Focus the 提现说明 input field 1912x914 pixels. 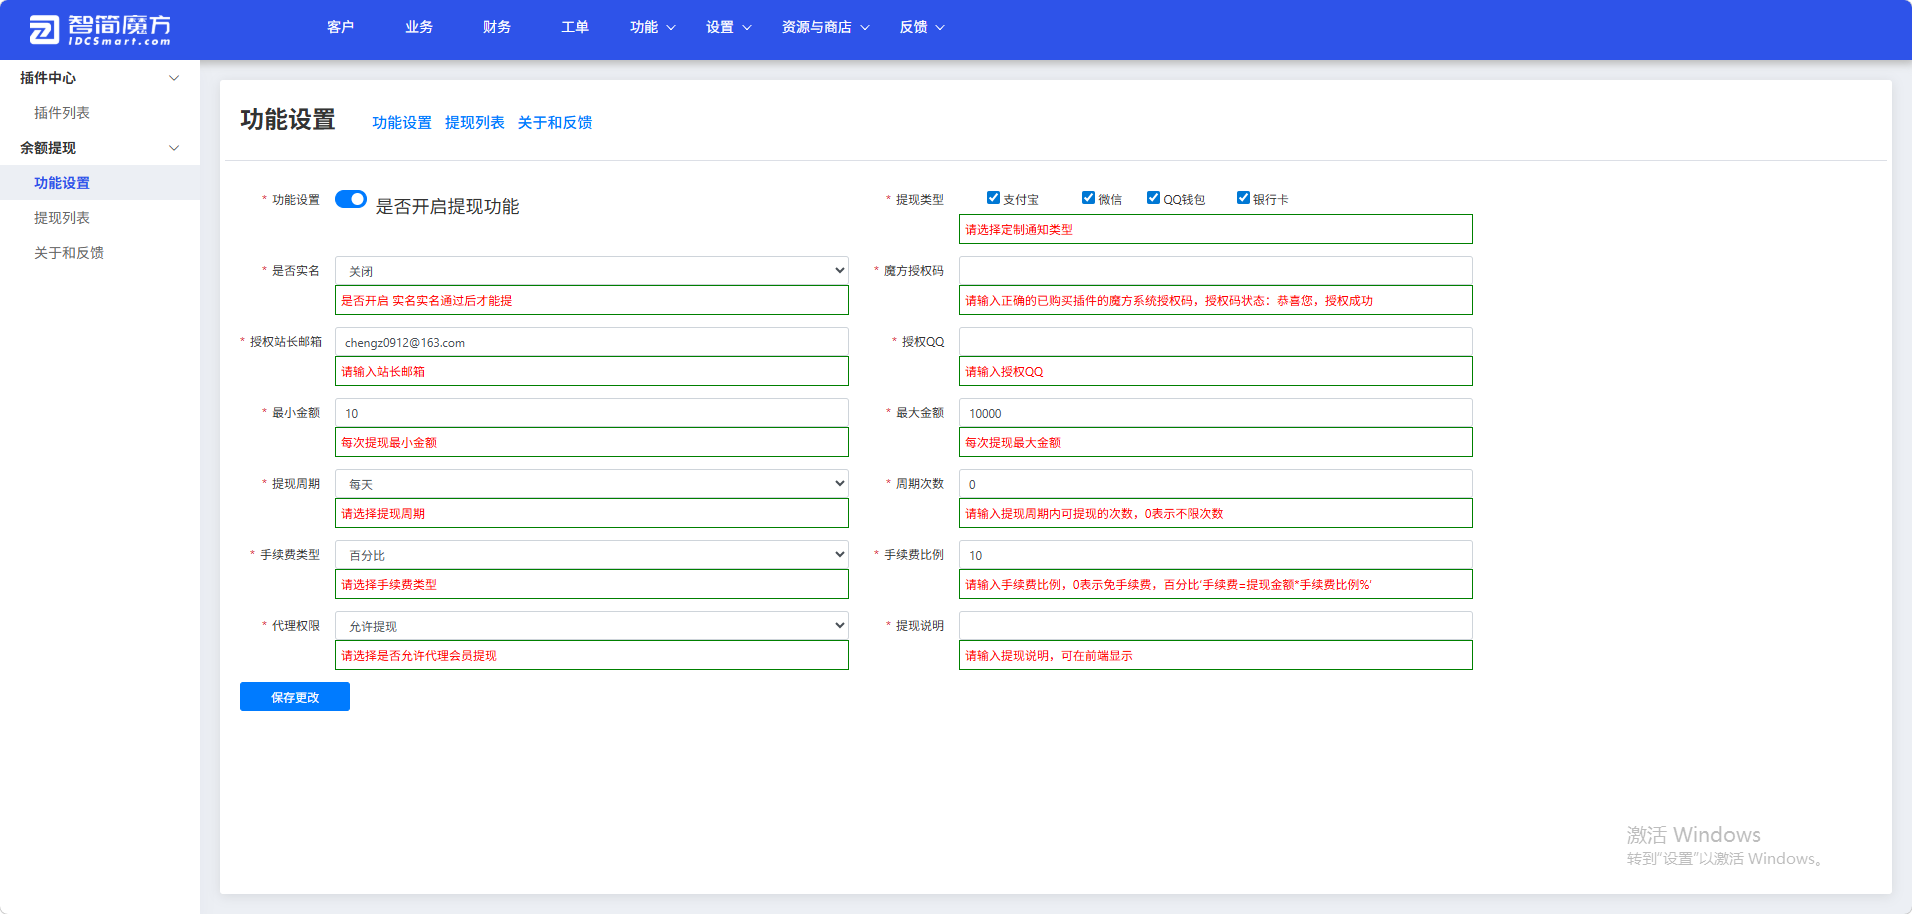click(x=1216, y=626)
